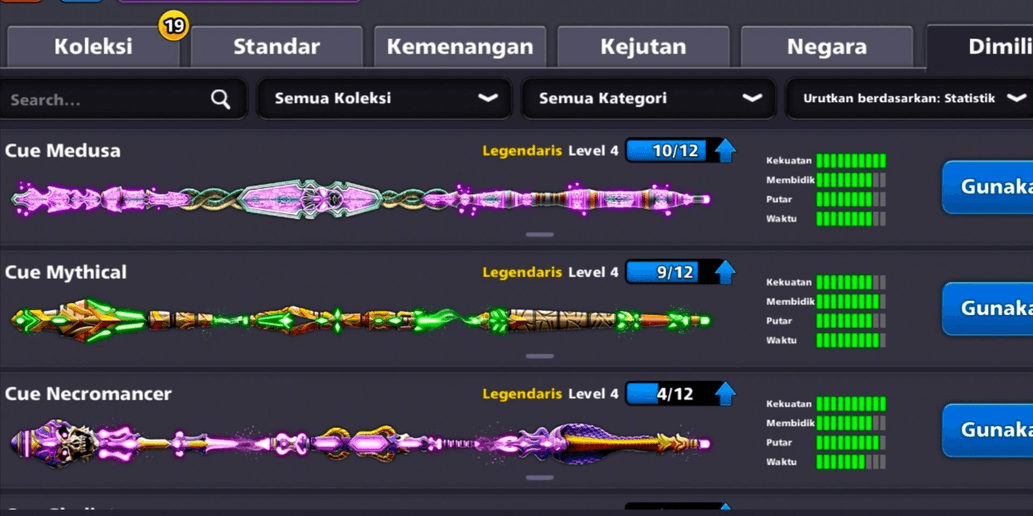Tap the blue upgrade arrow for Cue Medusa

click(x=725, y=151)
